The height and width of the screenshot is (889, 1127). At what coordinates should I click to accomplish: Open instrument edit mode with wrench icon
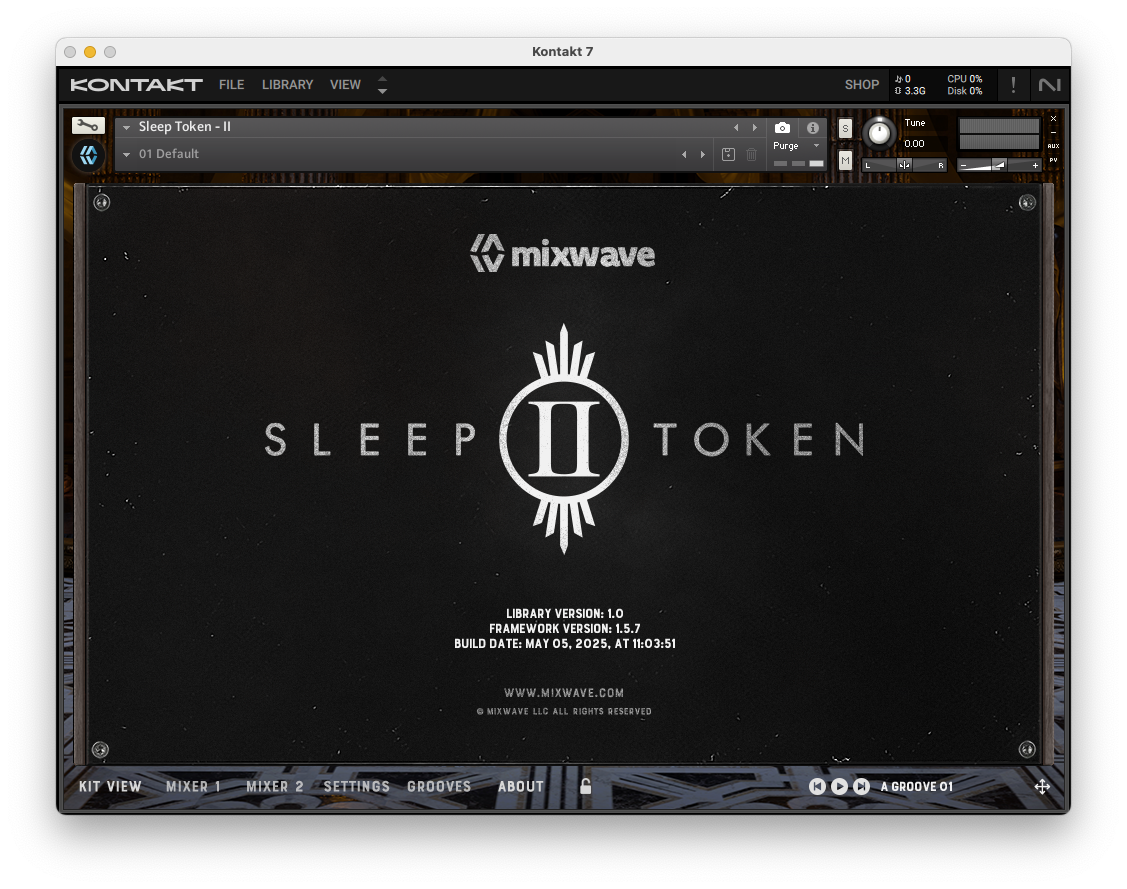88,126
